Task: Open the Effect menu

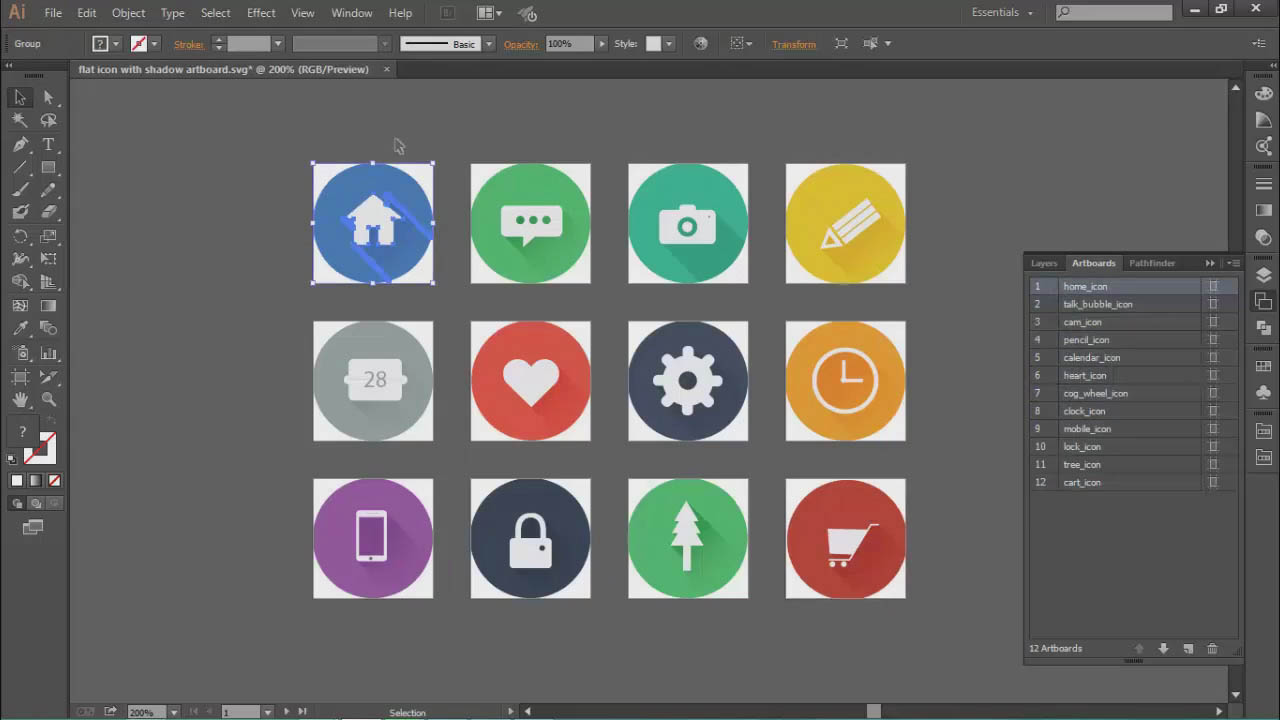Action: click(x=261, y=13)
